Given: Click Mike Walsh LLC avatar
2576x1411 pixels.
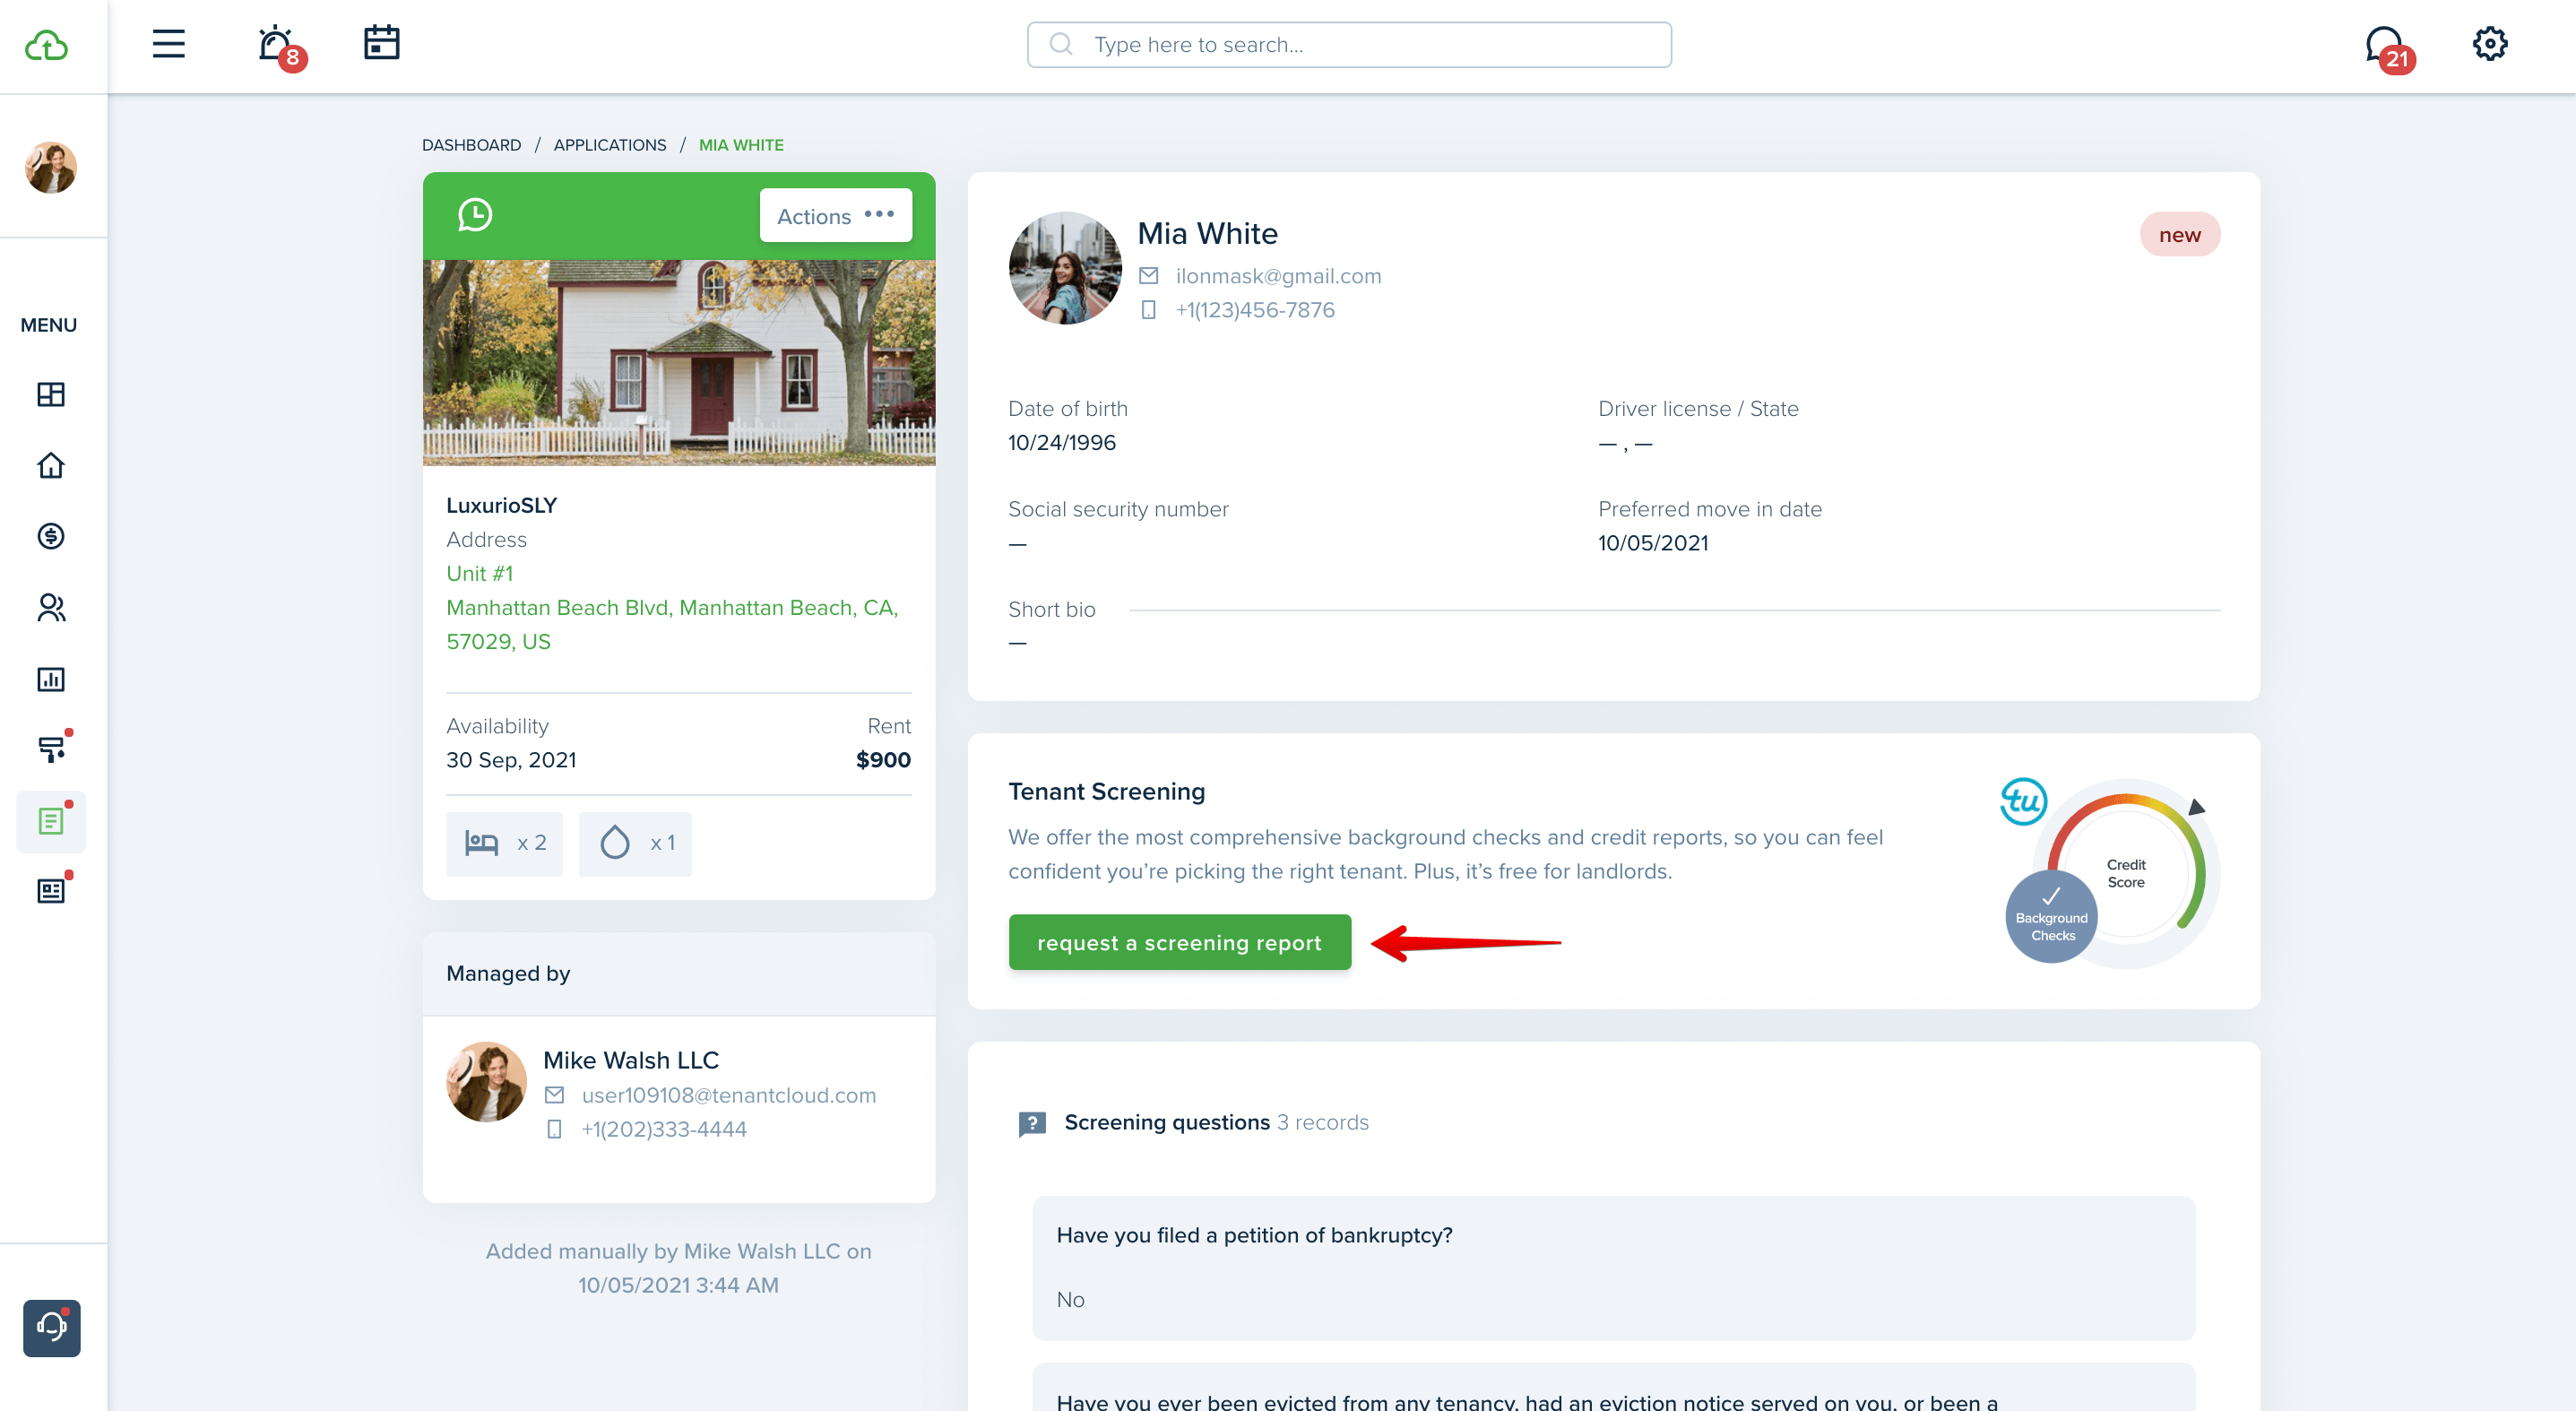Looking at the screenshot, I should (x=486, y=1082).
